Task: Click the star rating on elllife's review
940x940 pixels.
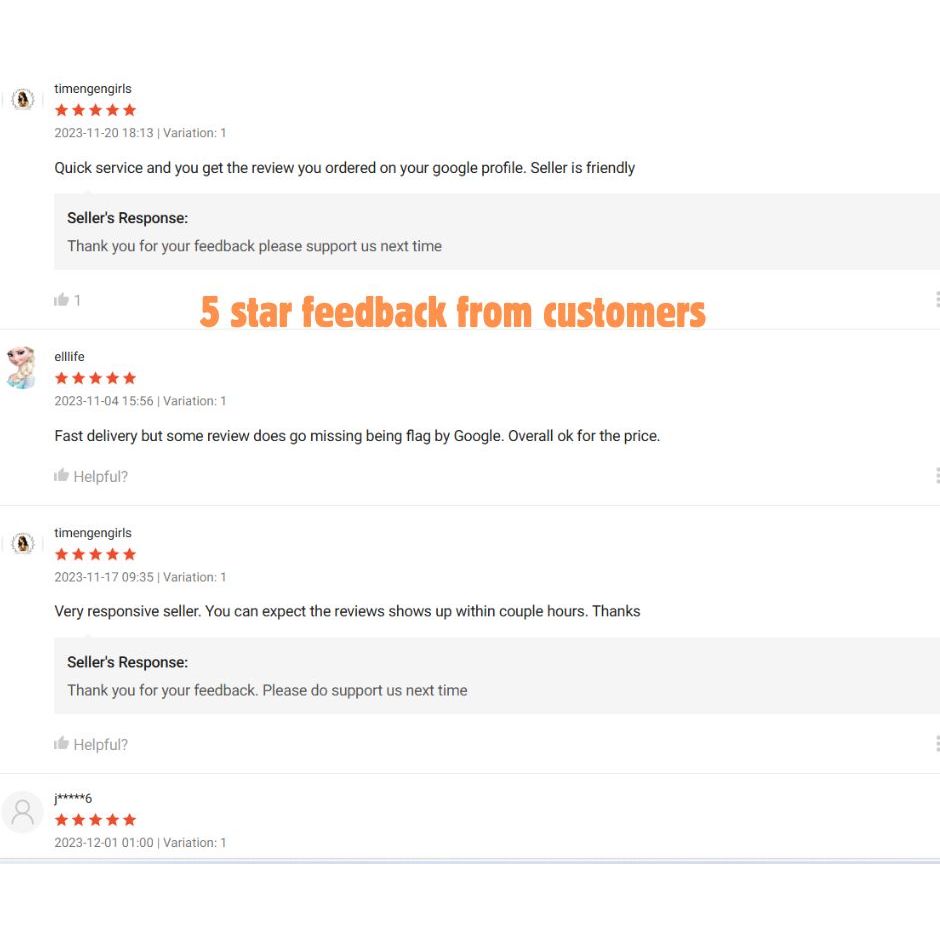Action: coord(95,378)
